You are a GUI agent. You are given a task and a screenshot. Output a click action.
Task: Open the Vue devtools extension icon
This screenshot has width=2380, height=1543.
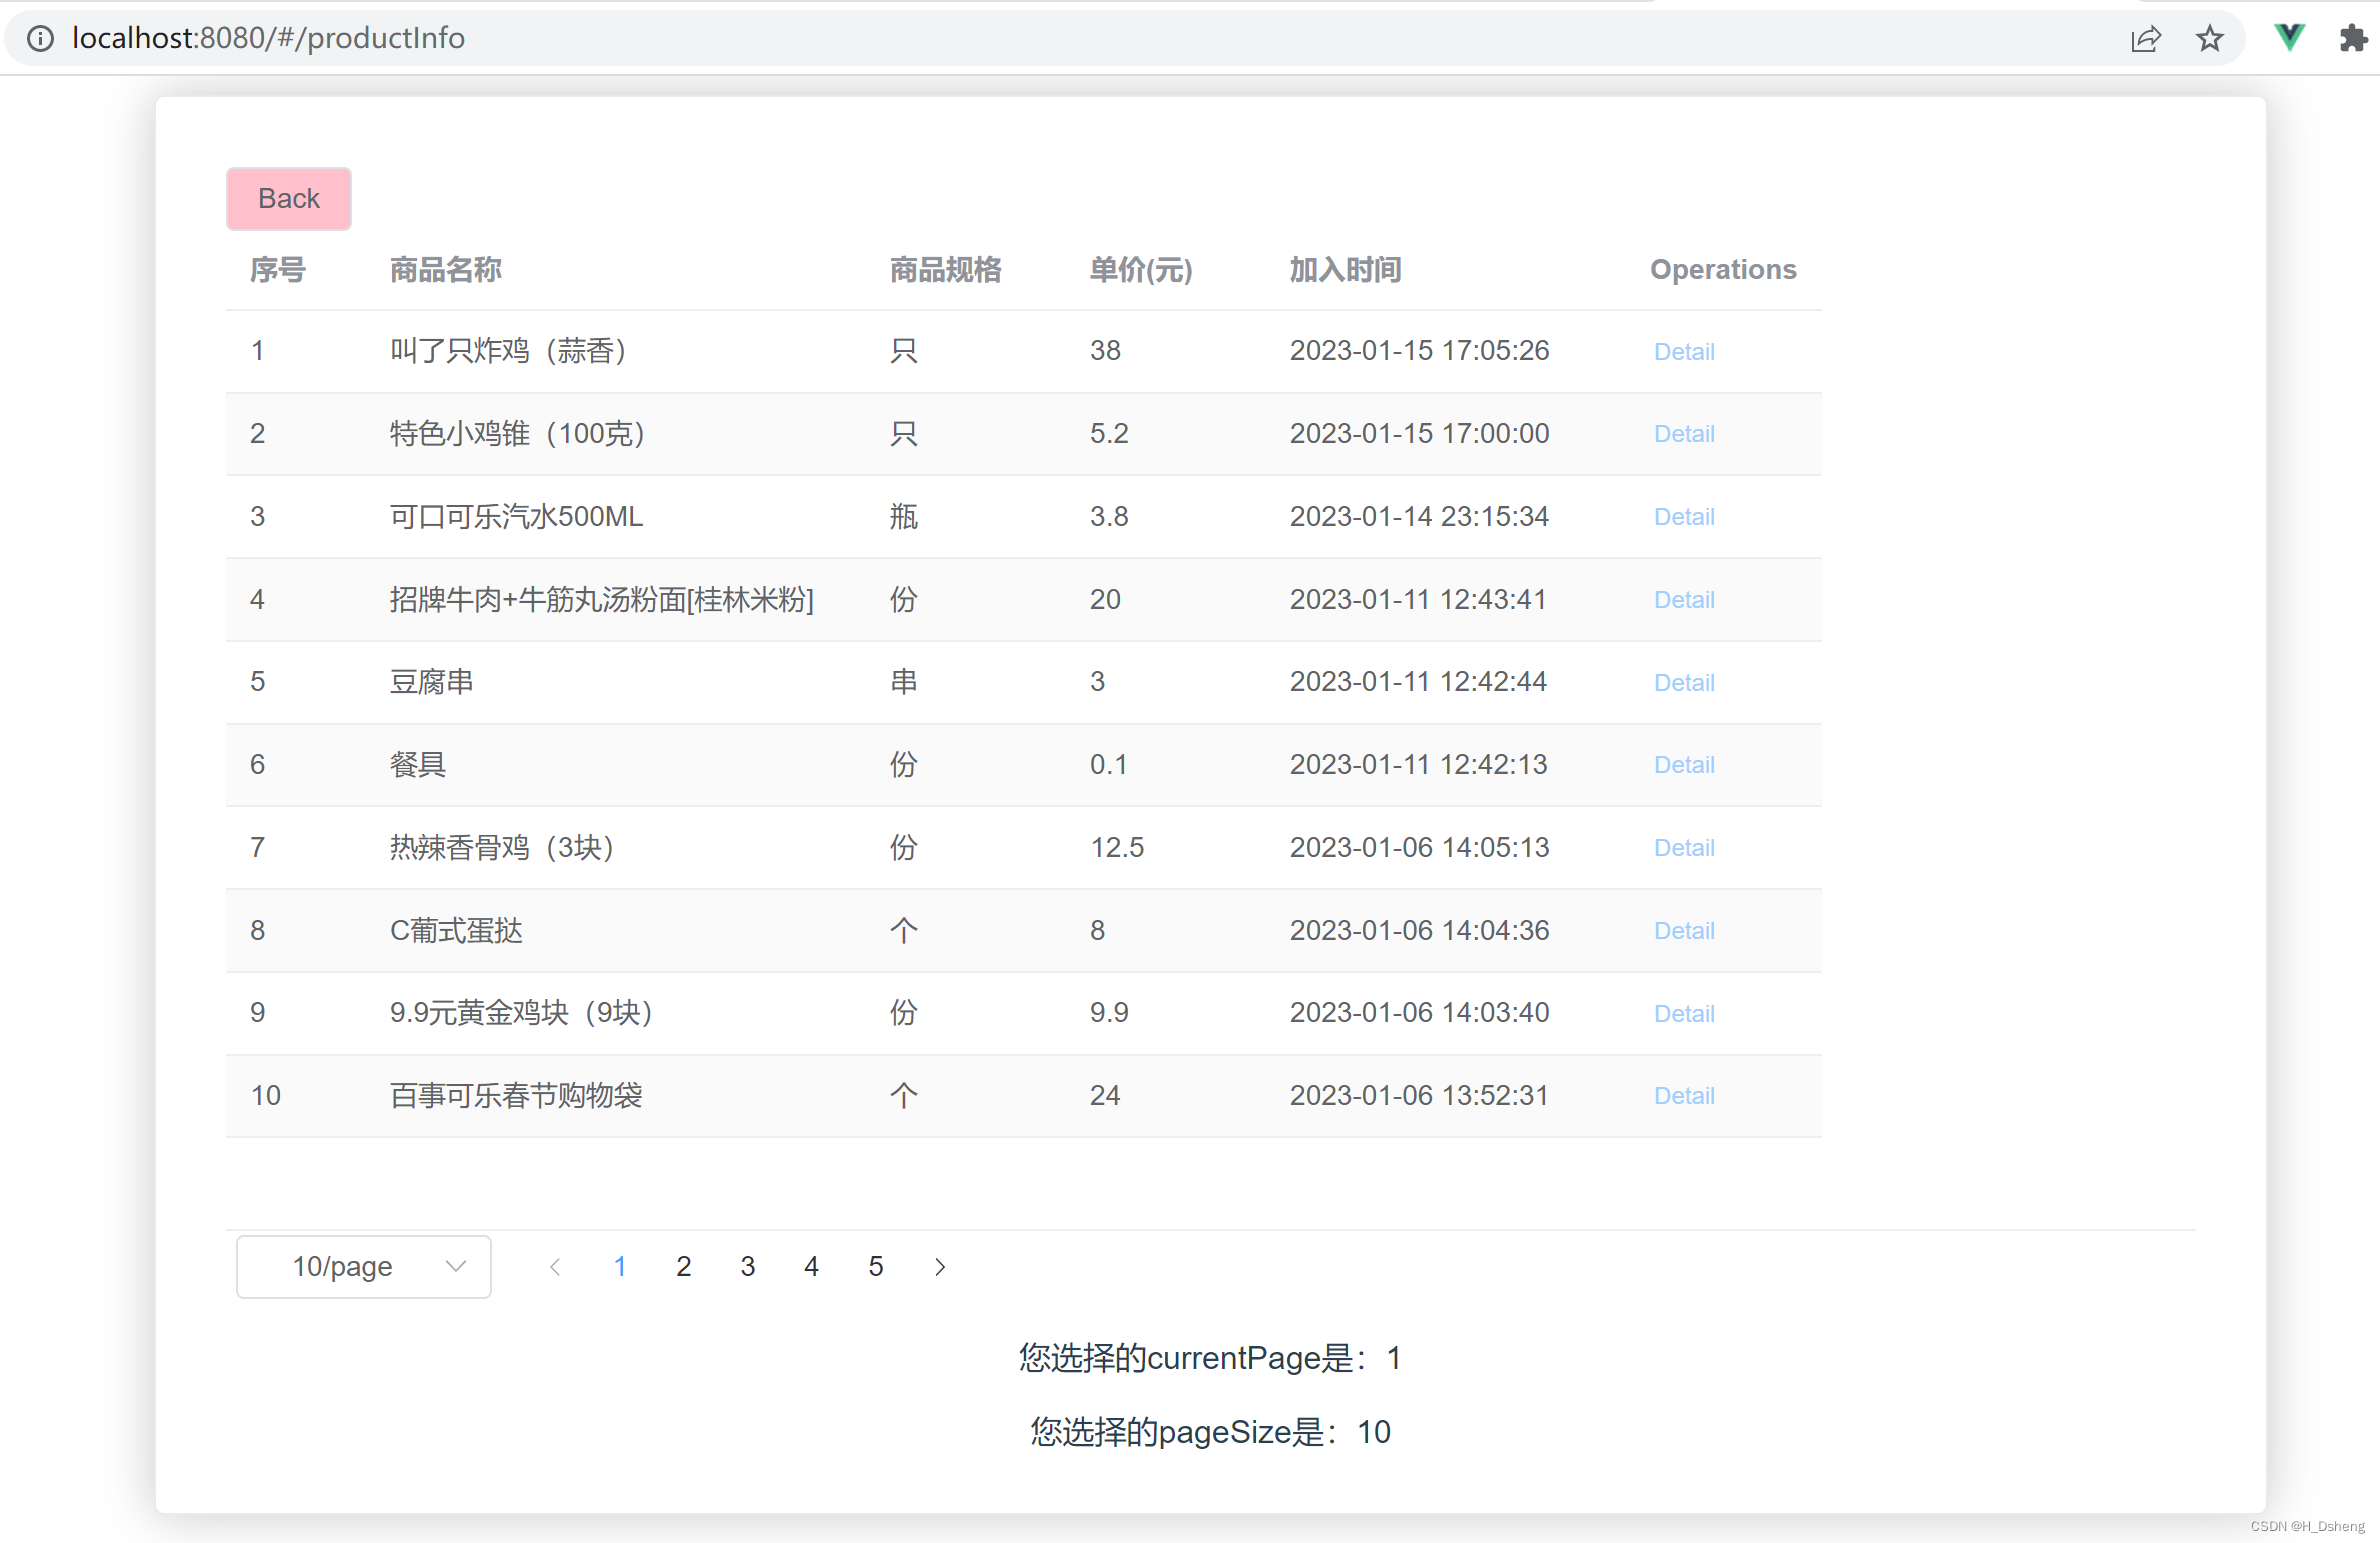coord(2290,38)
